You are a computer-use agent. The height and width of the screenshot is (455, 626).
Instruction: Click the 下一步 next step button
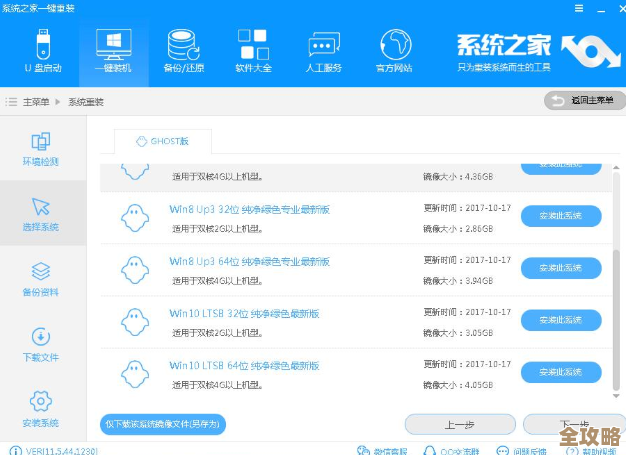tap(574, 424)
